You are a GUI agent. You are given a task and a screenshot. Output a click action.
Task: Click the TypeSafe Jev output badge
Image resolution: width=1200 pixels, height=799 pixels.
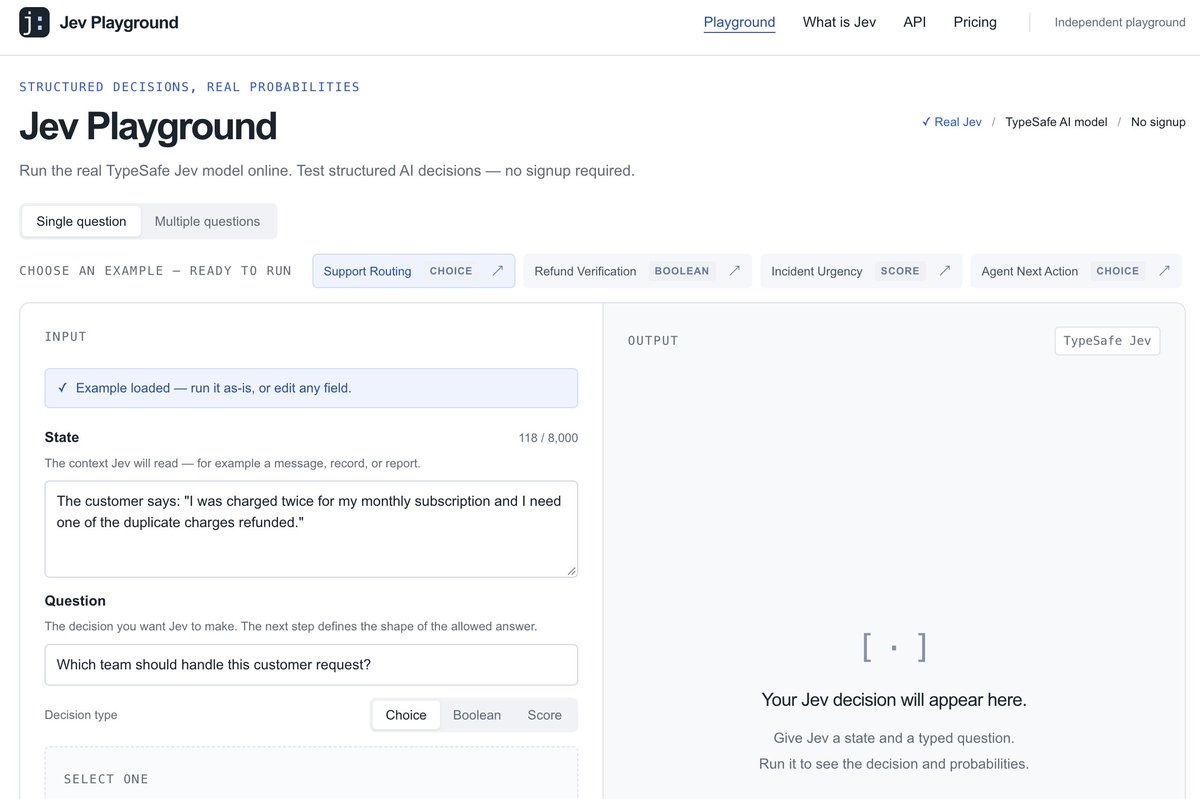tap(1107, 341)
